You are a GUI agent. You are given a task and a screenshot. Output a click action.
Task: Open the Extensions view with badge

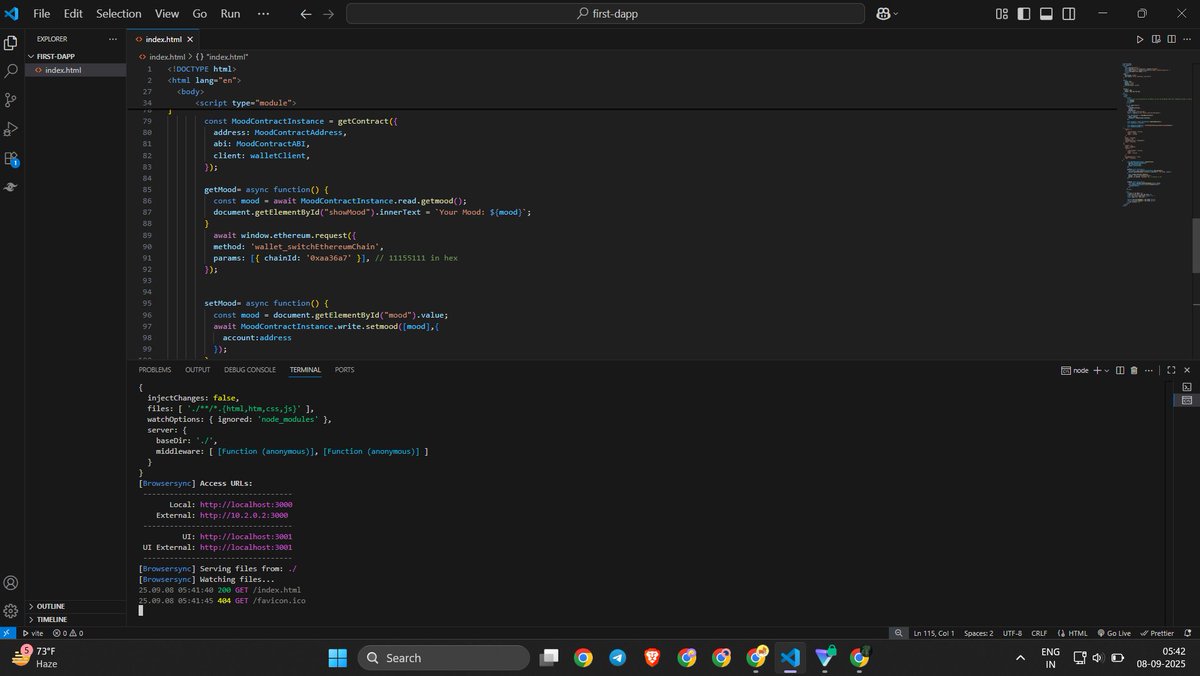click(11, 158)
